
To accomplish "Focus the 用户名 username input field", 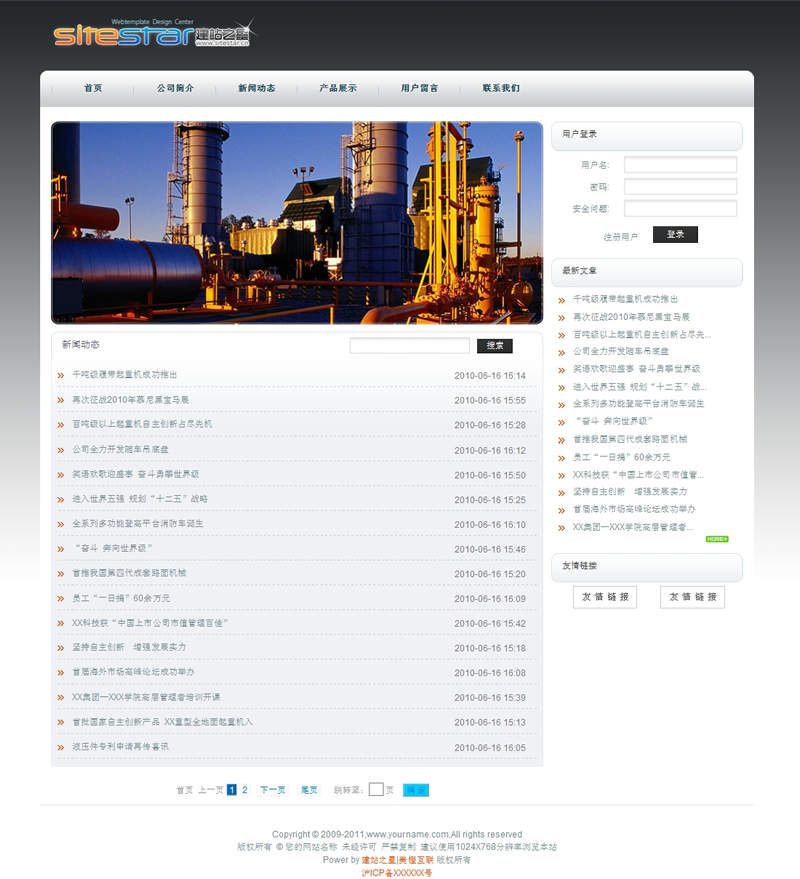I will pyautogui.click(x=680, y=165).
